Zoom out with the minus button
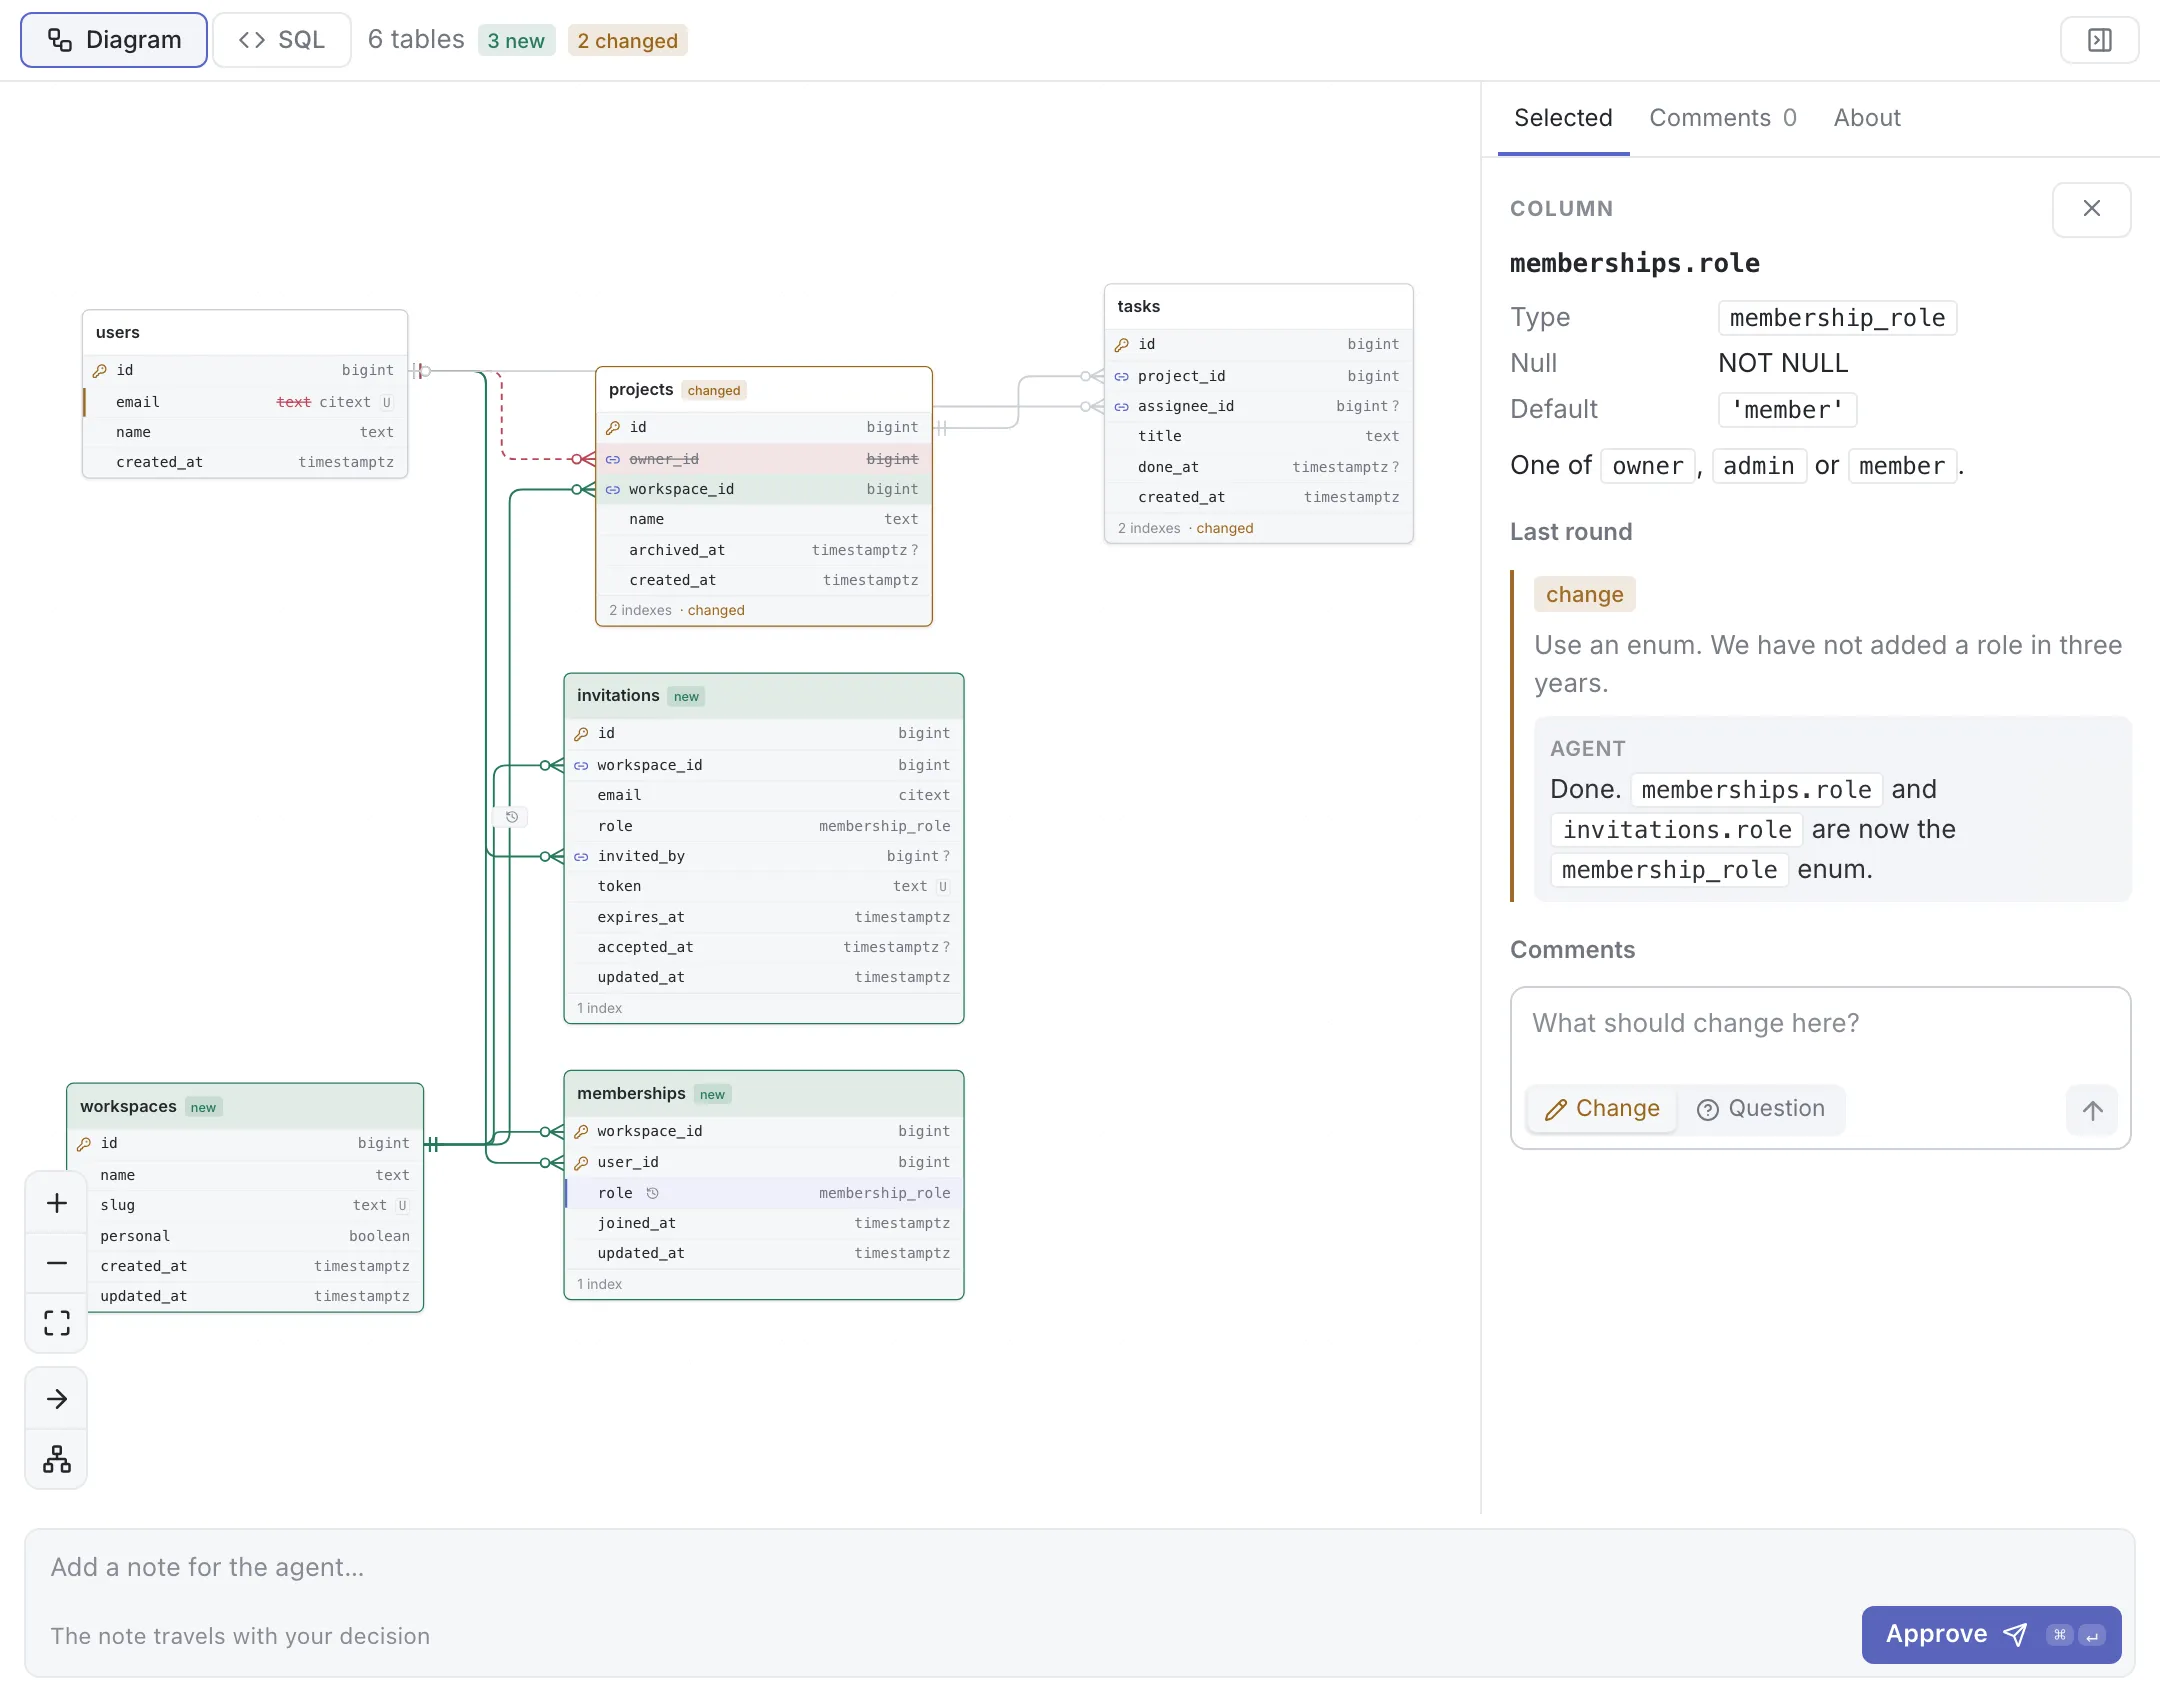 [x=57, y=1263]
